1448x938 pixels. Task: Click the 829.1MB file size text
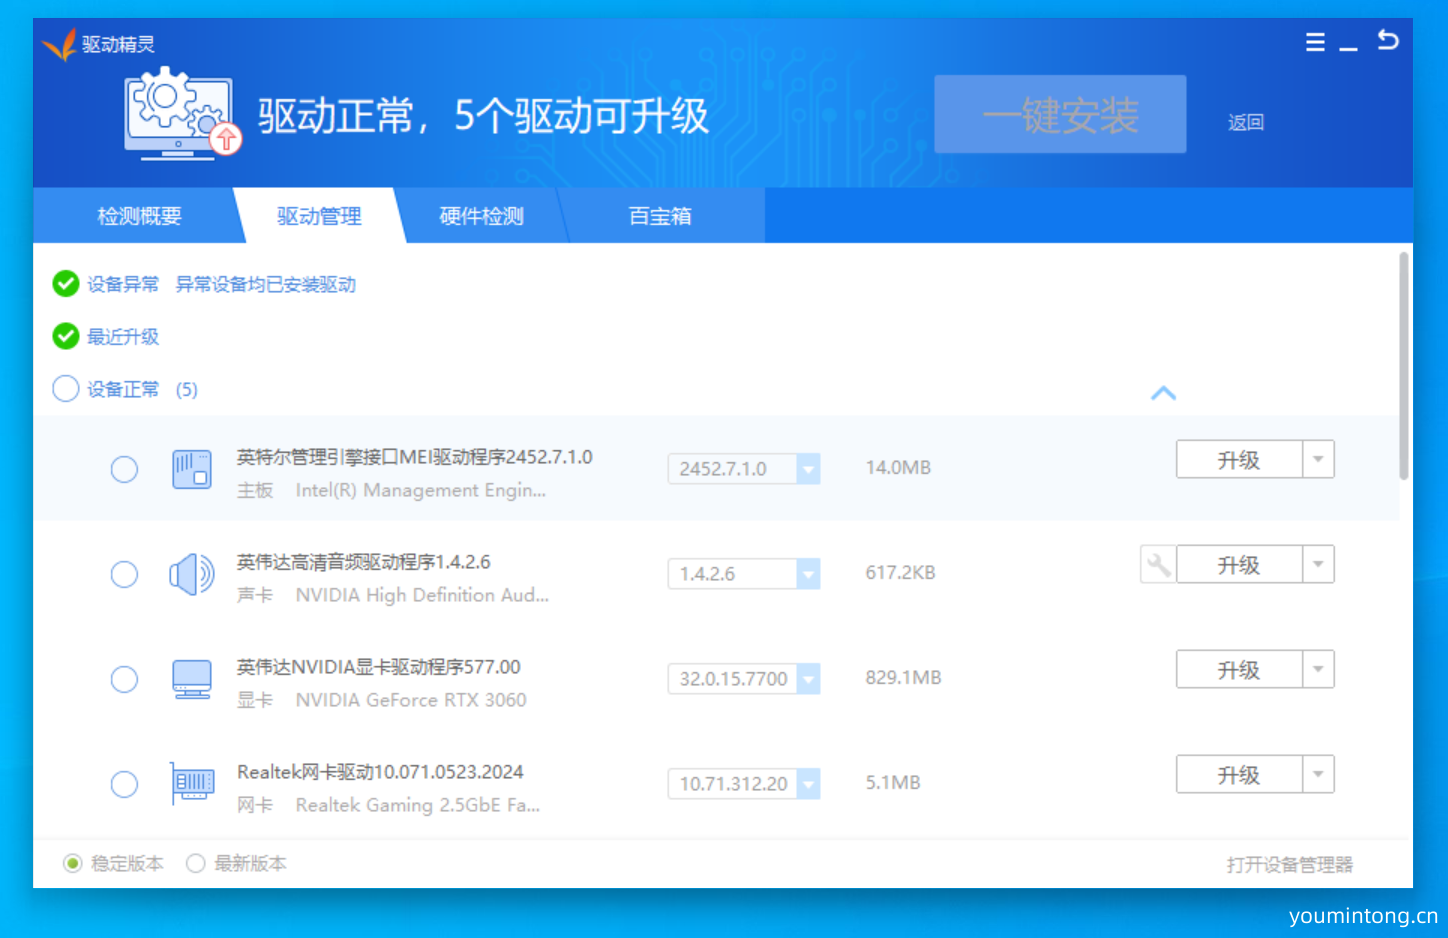coord(904,677)
